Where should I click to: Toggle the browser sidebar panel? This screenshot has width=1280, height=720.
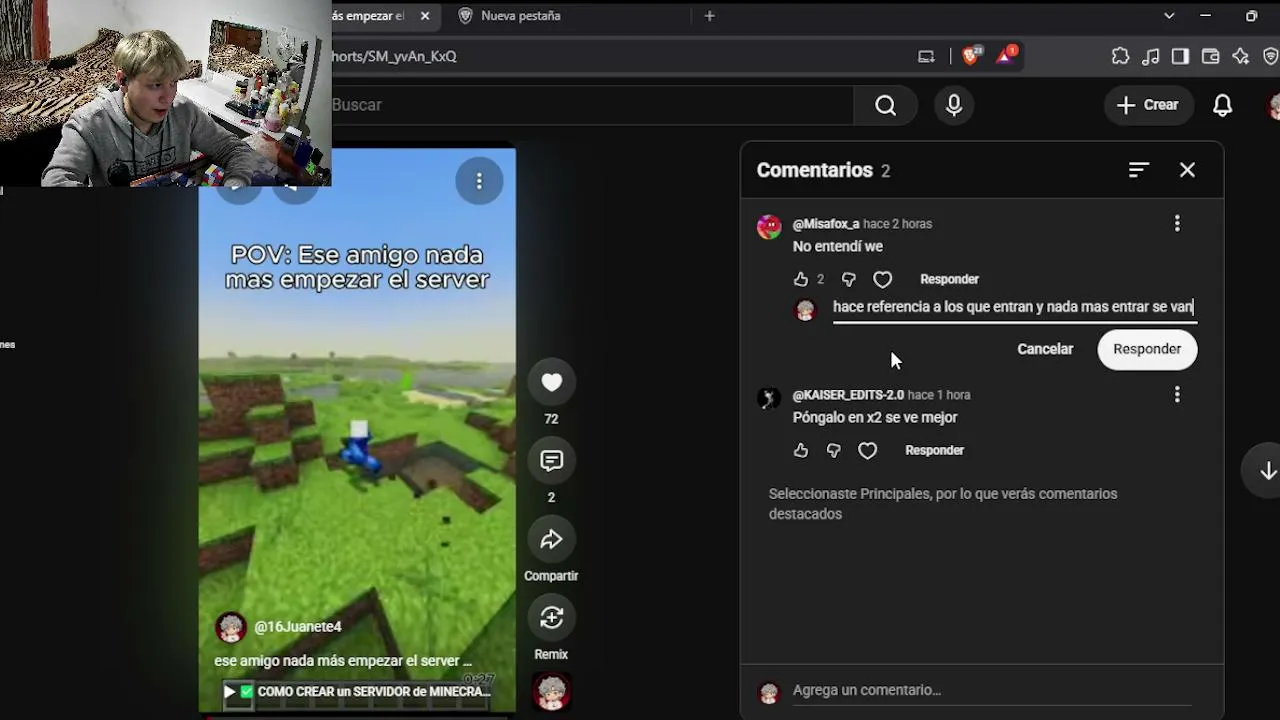1180,56
